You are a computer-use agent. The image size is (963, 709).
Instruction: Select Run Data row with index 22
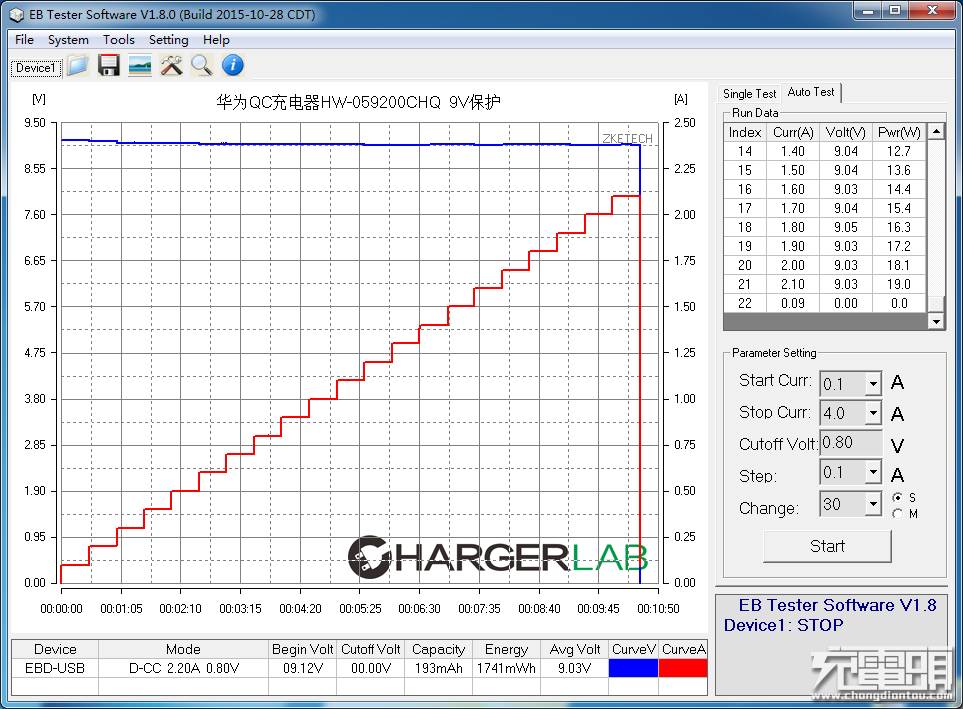click(x=825, y=304)
